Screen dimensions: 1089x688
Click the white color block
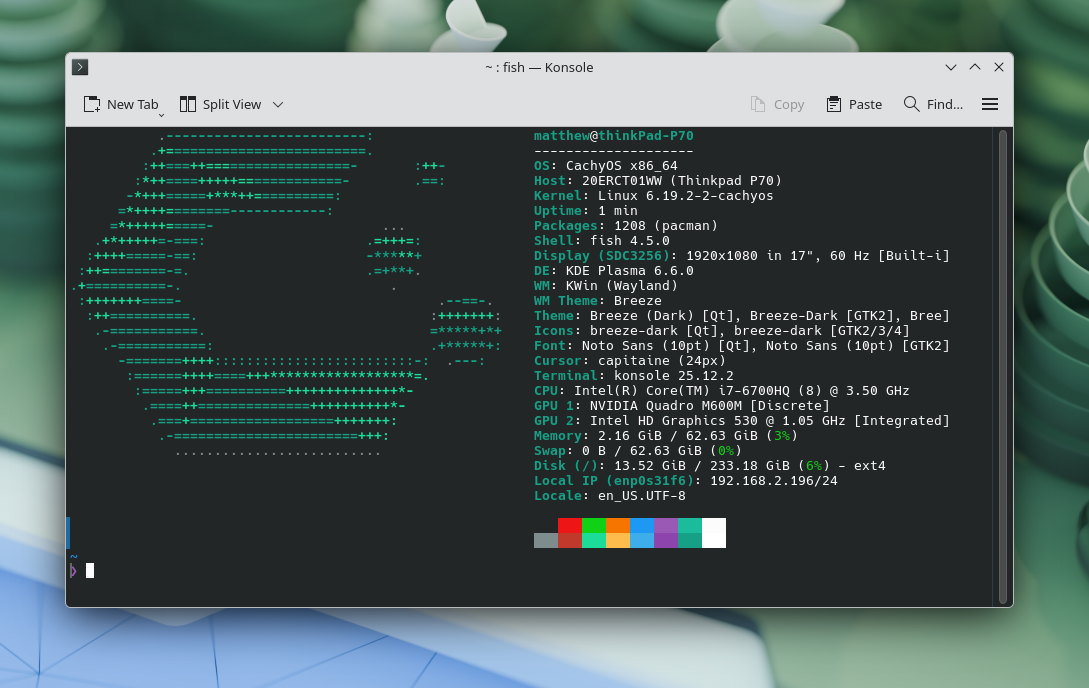click(x=714, y=532)
